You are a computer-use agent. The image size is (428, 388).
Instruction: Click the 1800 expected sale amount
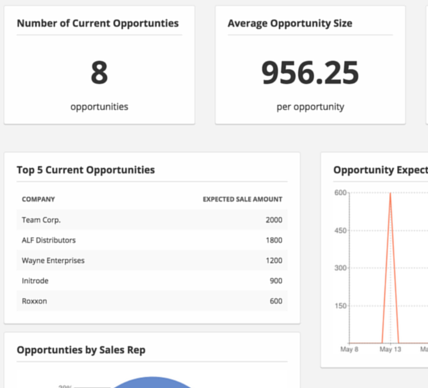[274, 240]
